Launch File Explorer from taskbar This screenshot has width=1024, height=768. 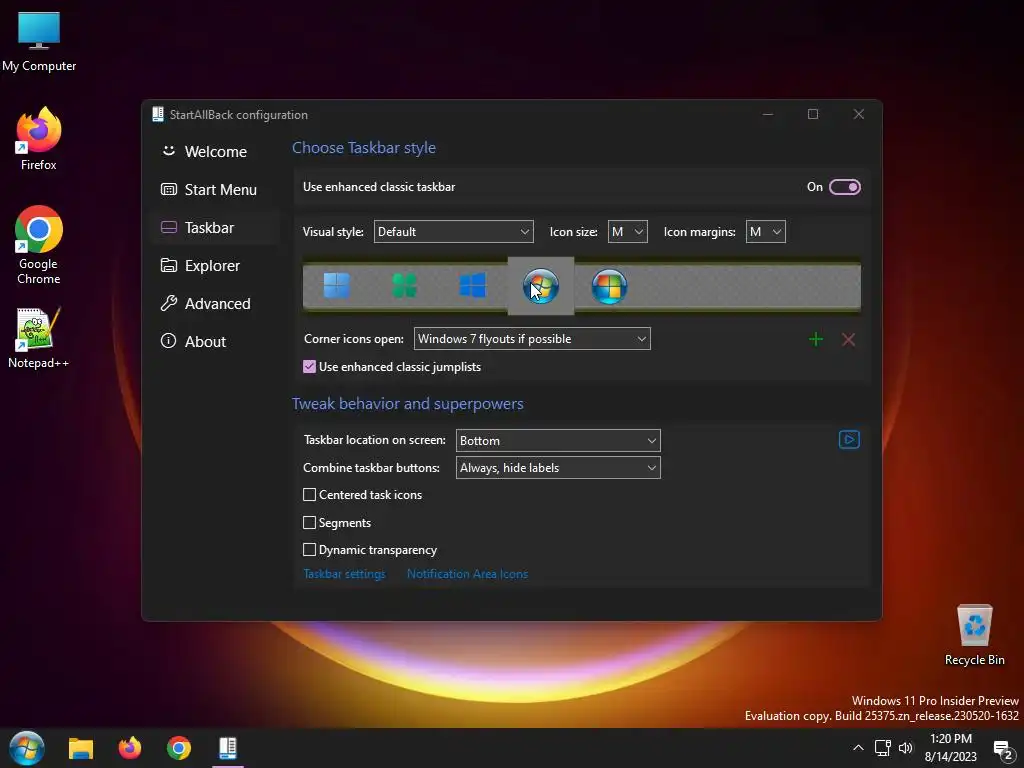(x=81, y=748)
